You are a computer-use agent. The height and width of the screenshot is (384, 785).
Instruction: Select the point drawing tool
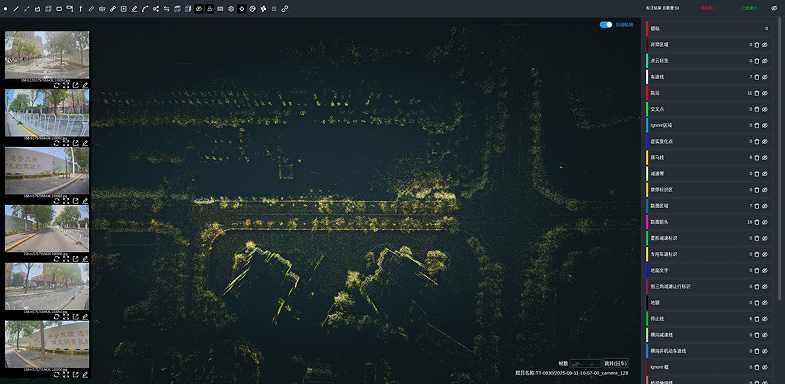click(x=6, y=9)
